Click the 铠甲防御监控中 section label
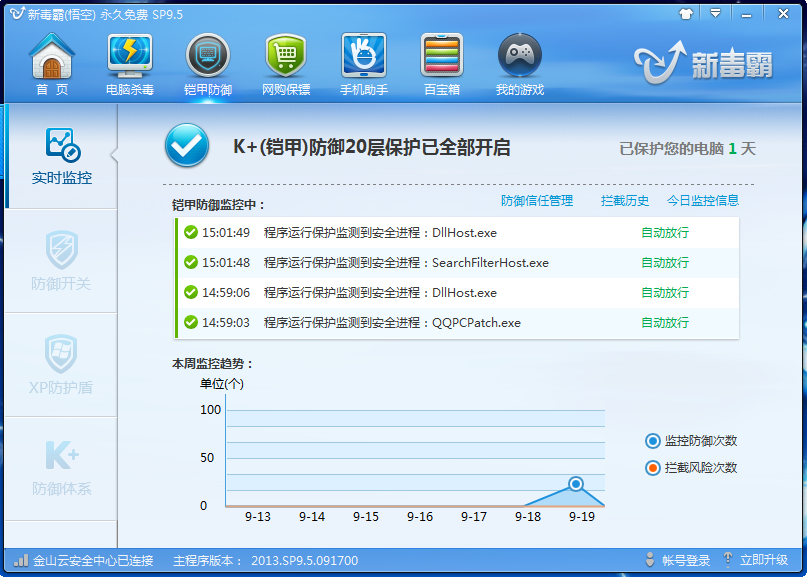The image size is (807, 577). click(218, 205)
